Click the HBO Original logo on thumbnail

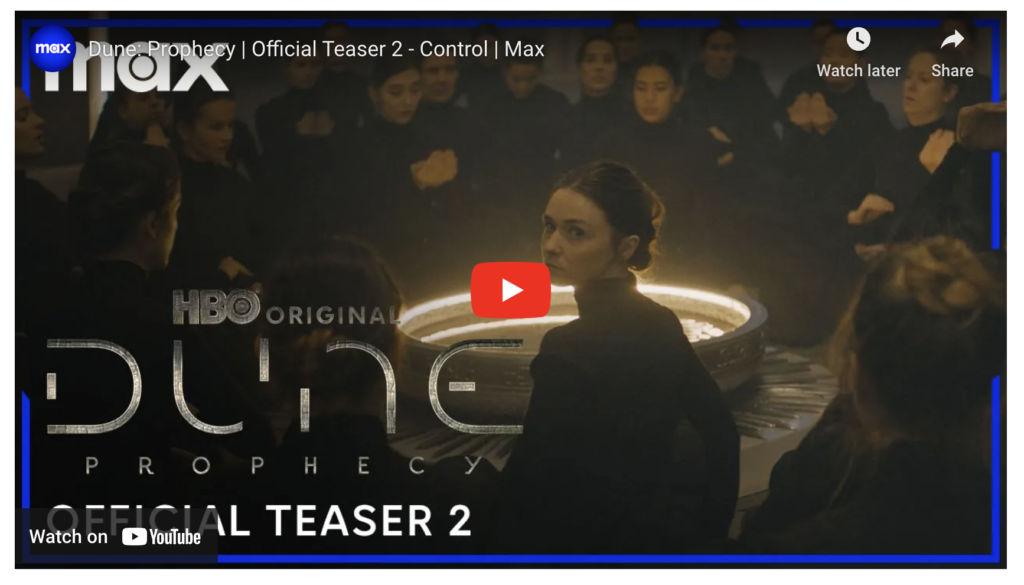[286, 308]
